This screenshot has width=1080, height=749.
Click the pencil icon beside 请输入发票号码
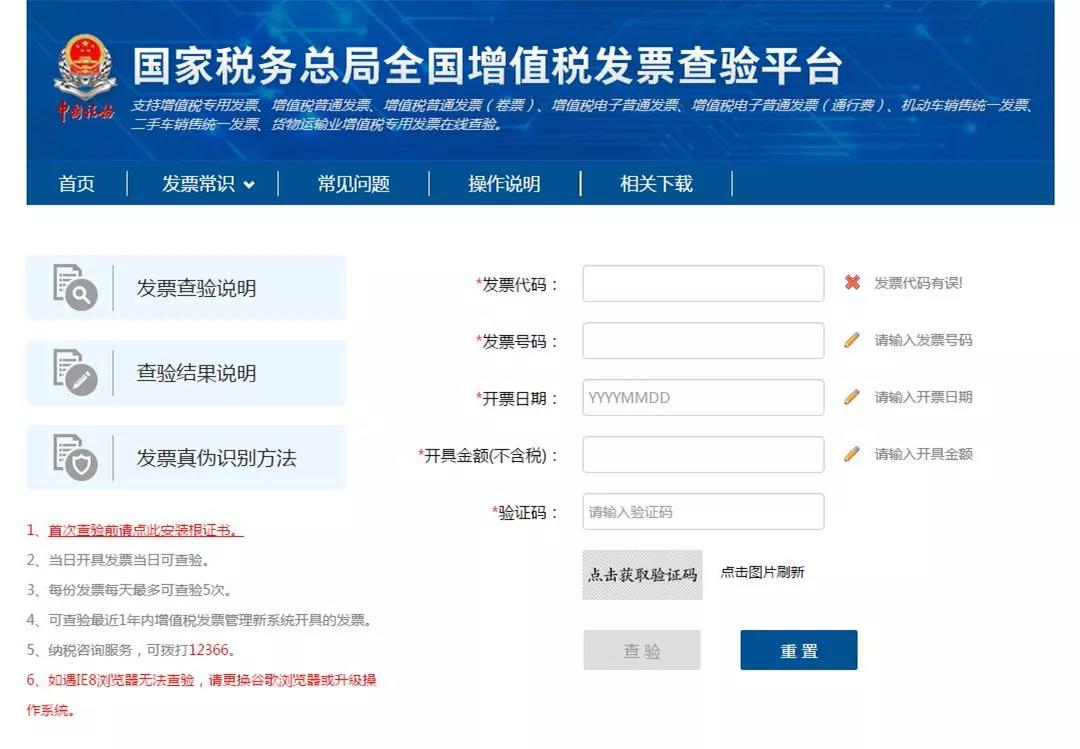click(x=852, y=340)
